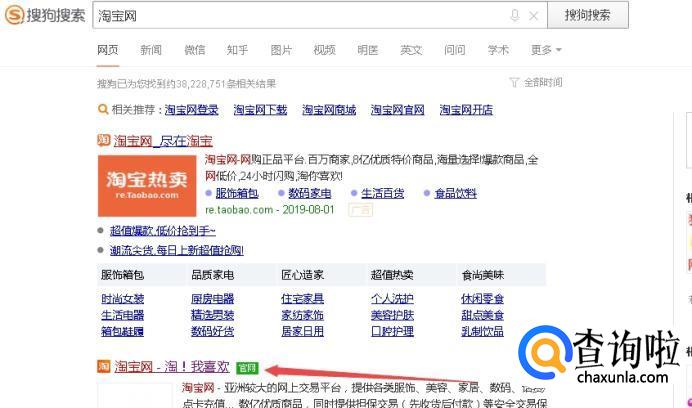Click the 搜狗搜索 search button
The height and width of the screenshot is (408, 692).
pyautogui.click(x=588, y=15)
